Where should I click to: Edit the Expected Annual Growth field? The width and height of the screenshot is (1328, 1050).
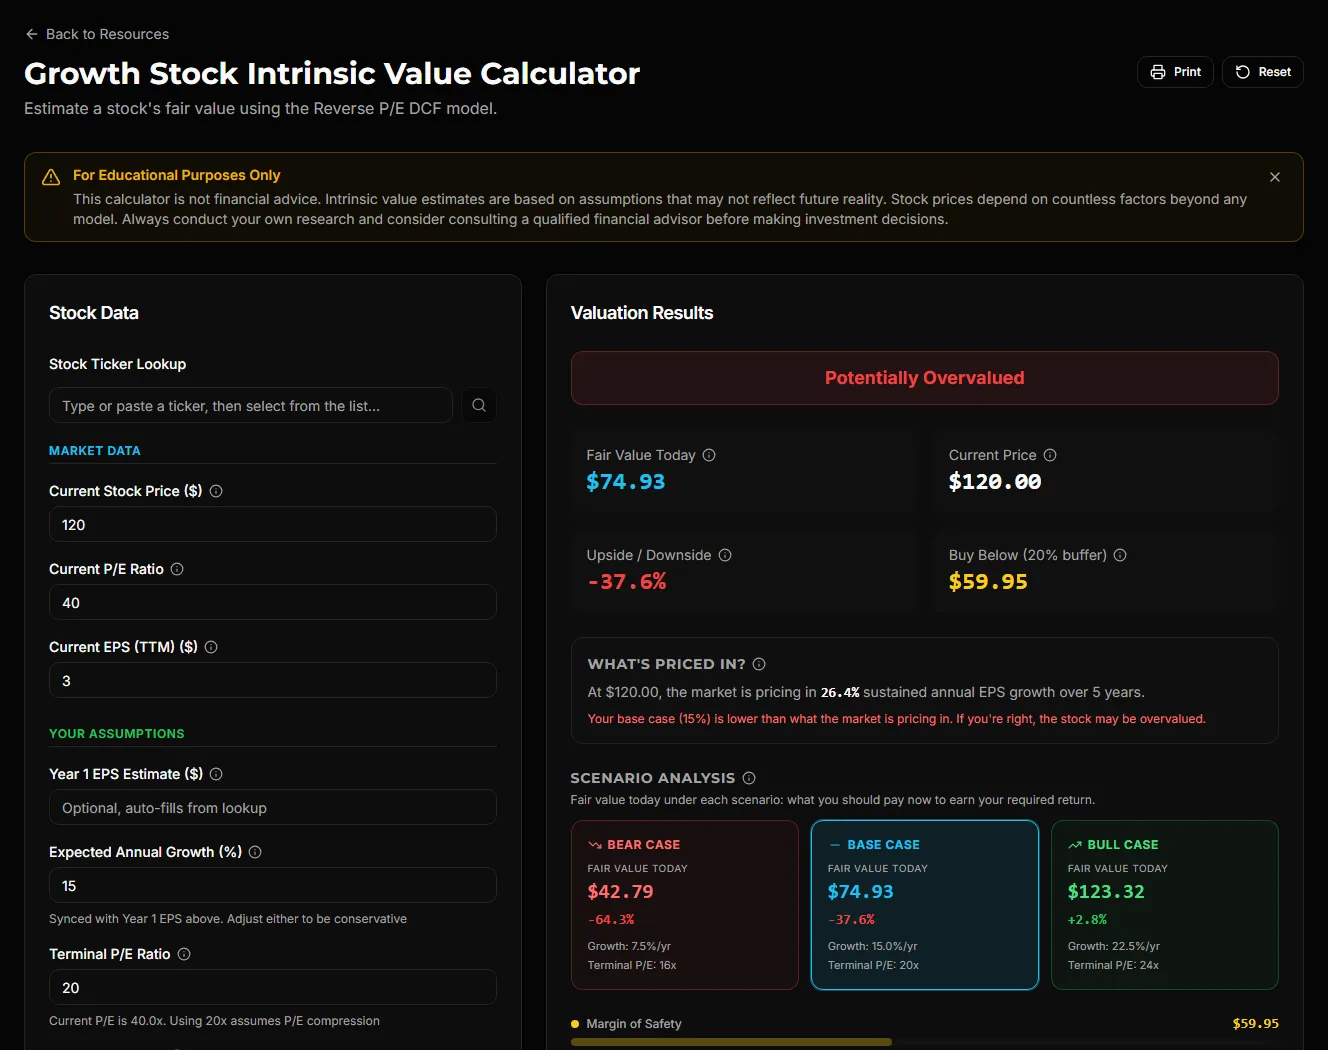click(273, 885)
